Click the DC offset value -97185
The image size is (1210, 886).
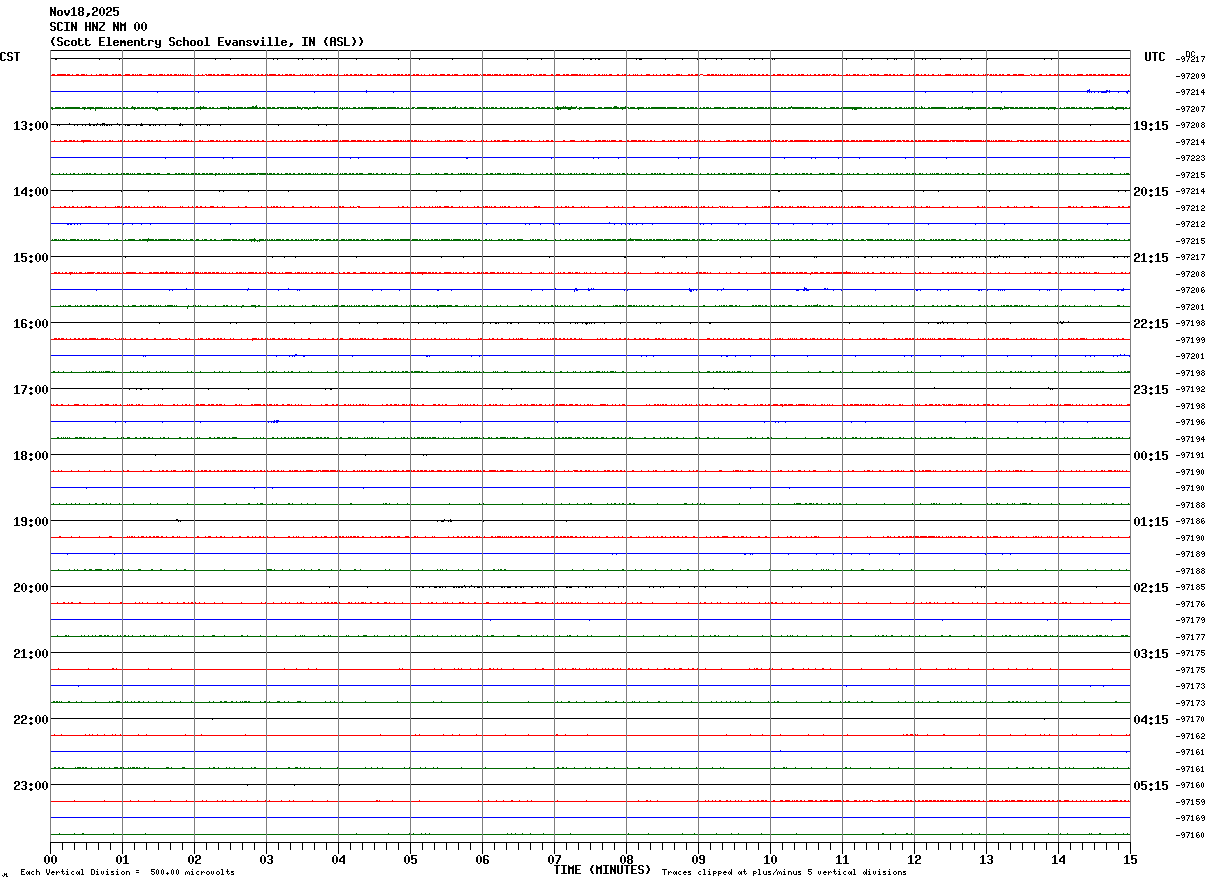click(x=1190, y=588)
